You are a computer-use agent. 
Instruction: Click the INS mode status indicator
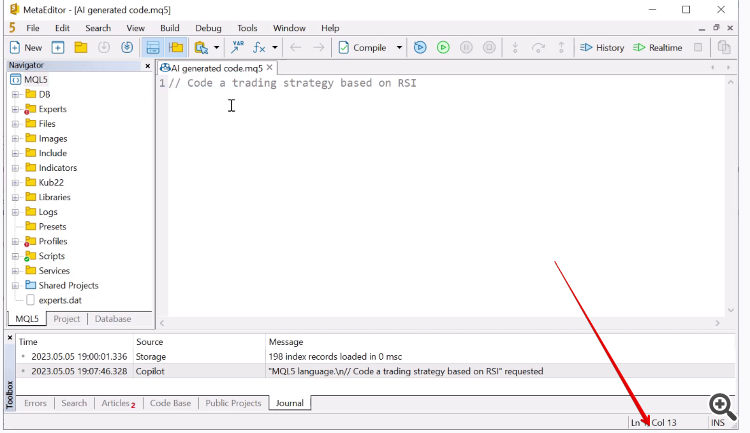[717, 422]
